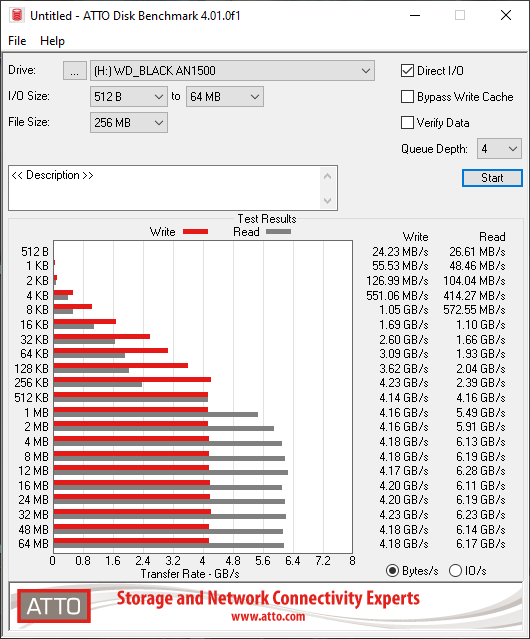Close the ATTO Disk Benchmark window

(x=506, y=15)
